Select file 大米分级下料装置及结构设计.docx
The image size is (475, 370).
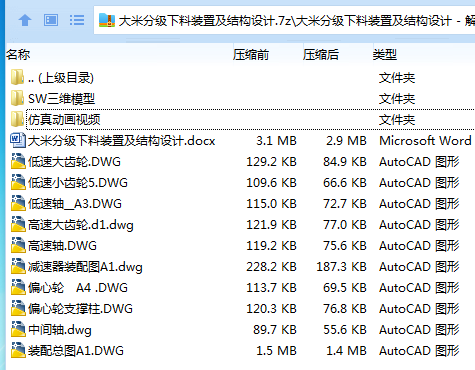pos(122,141)
